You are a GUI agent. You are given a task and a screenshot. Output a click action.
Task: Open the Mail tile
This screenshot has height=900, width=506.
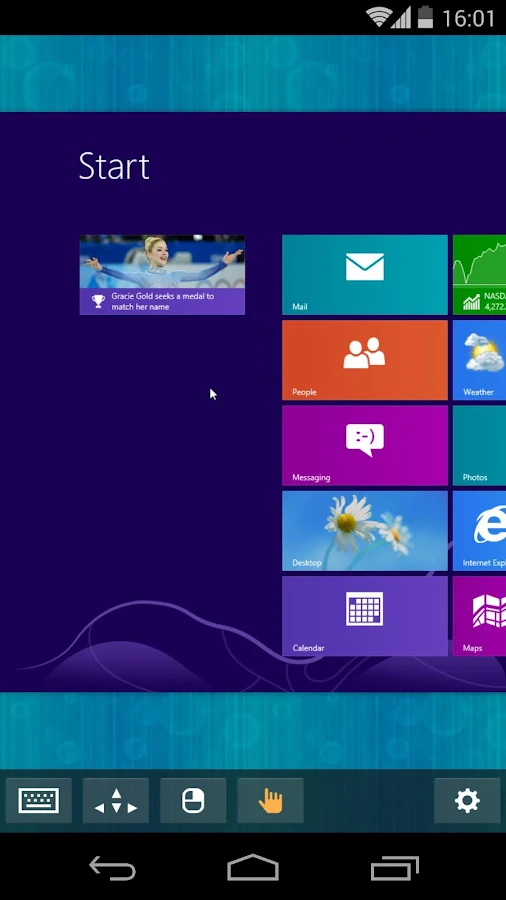coord(365,275)
